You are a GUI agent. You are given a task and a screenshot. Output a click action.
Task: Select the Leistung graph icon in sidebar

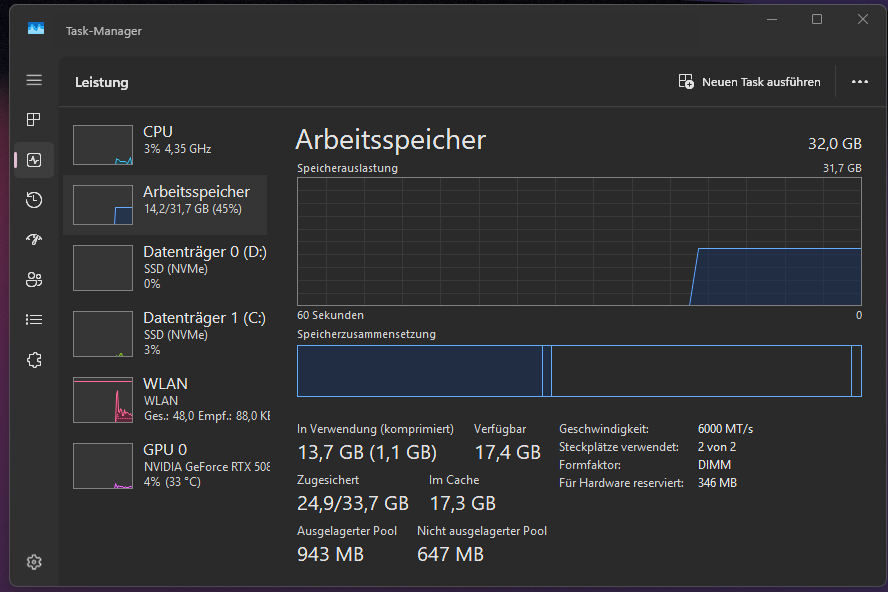34,160
